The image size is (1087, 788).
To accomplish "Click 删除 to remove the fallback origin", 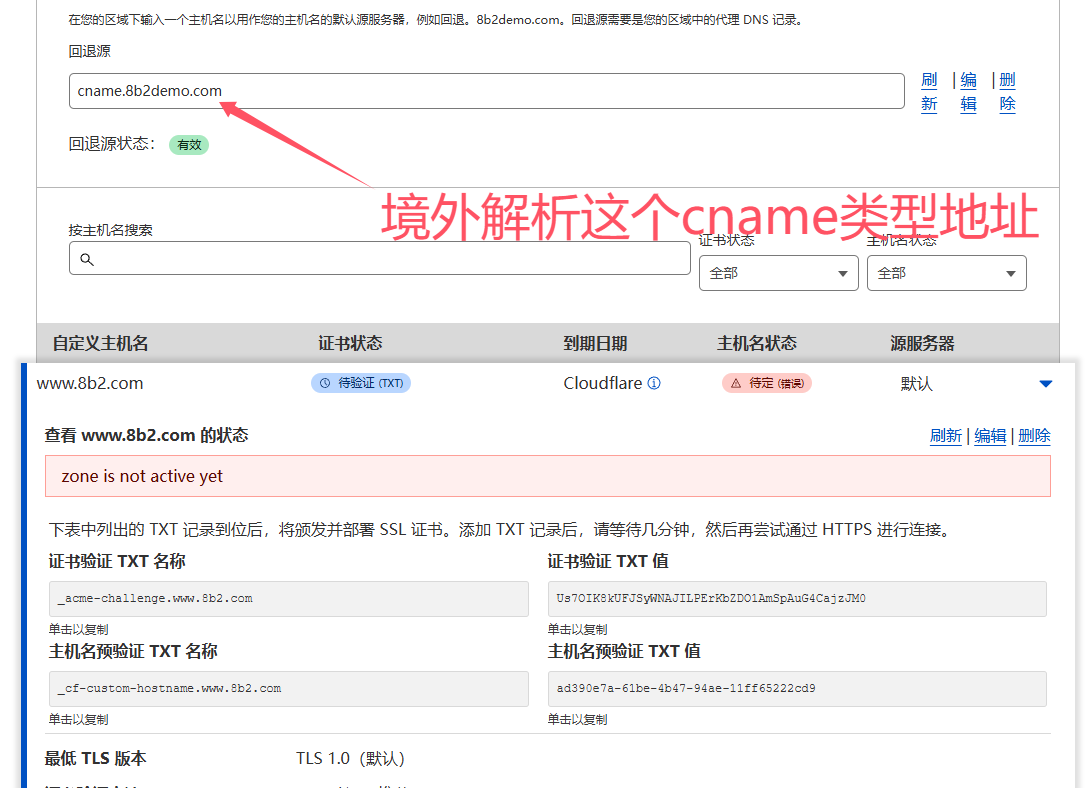I will pyautogui.click(x=1007, y=91).
